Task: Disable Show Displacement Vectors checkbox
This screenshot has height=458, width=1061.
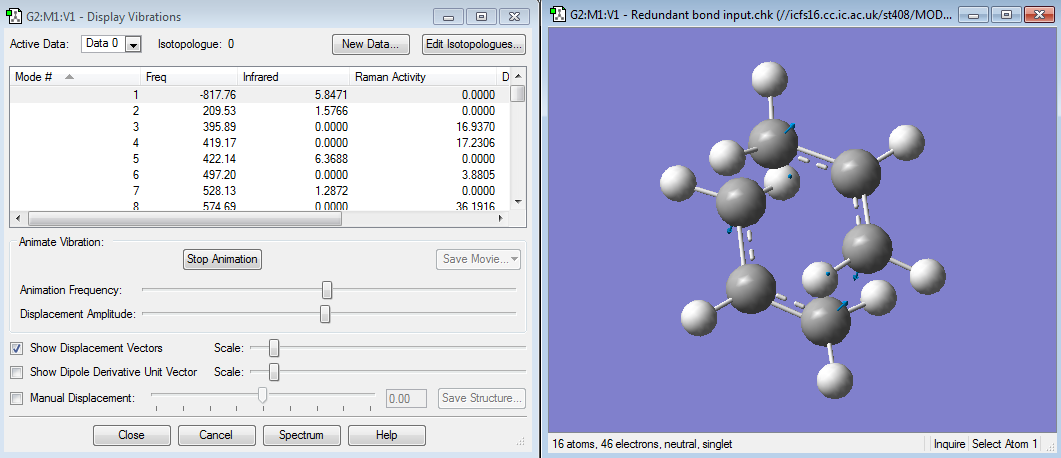Action: point(17,348)
